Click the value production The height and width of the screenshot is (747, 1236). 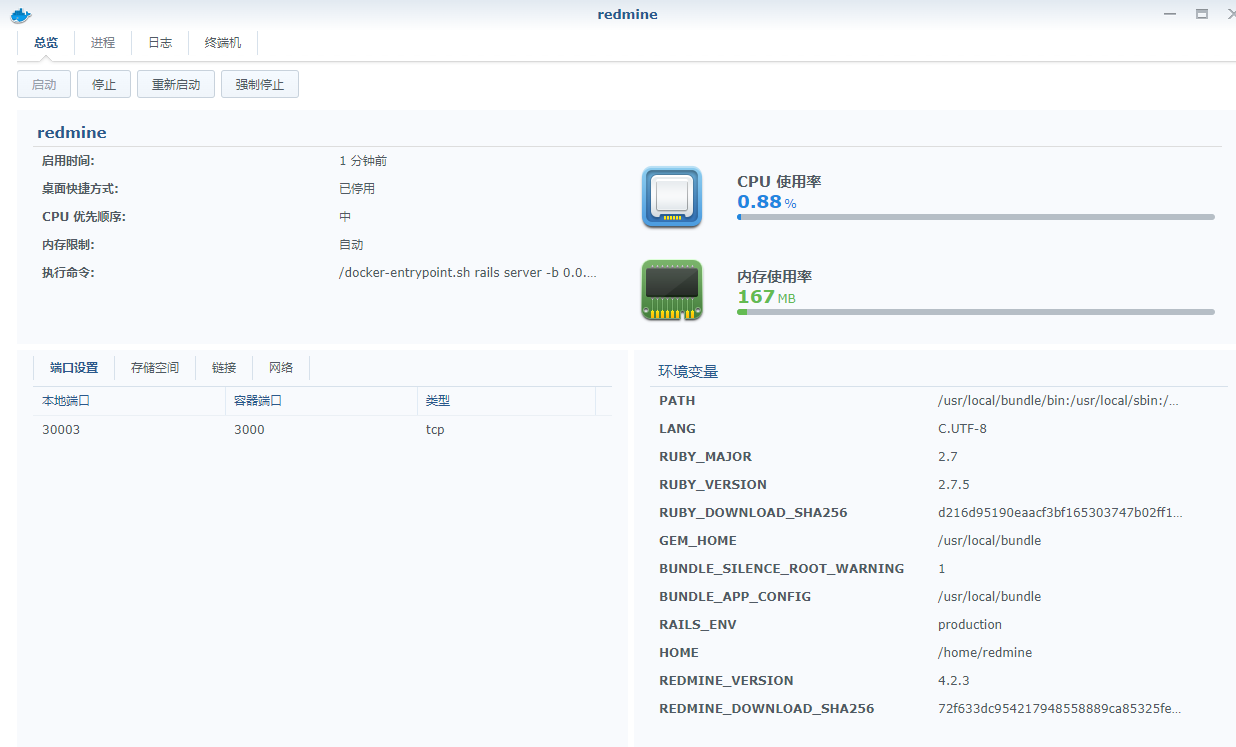tap(970, 625)
